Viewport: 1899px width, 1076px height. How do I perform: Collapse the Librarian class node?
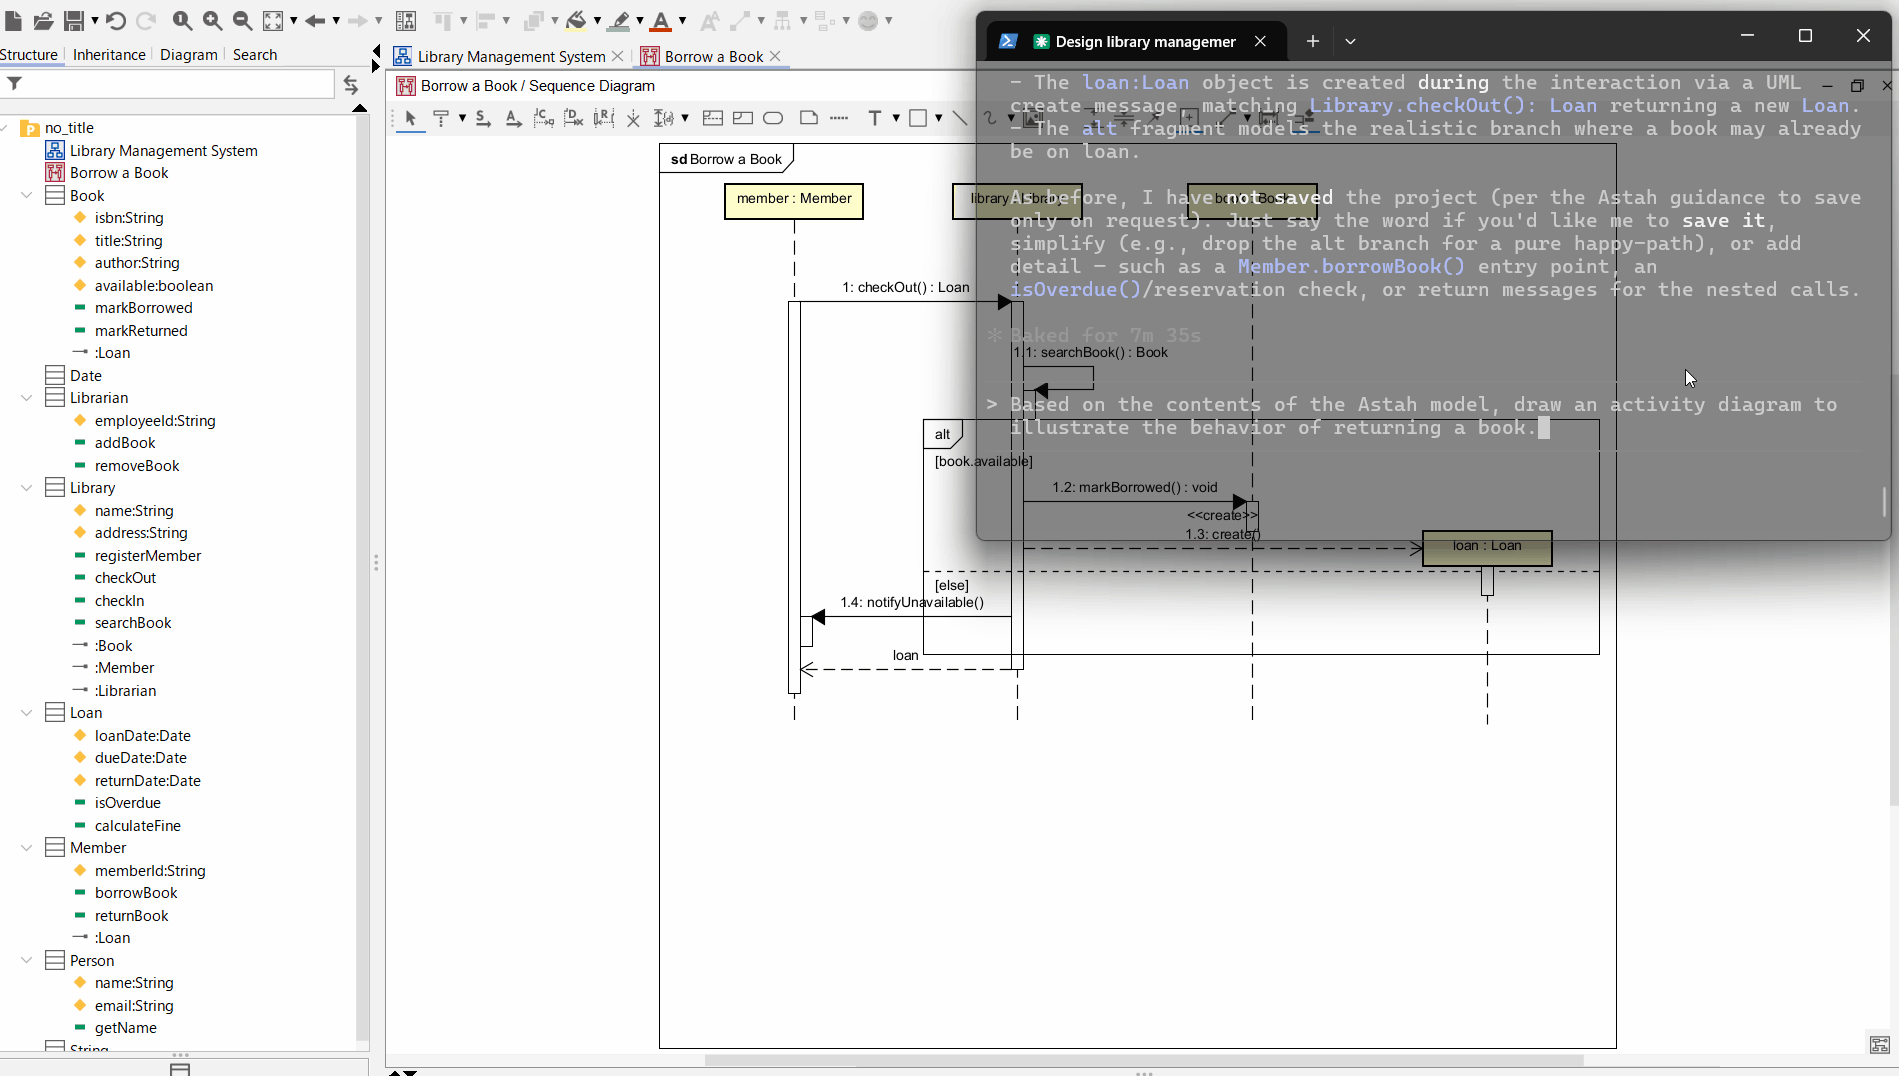point(26,397)
